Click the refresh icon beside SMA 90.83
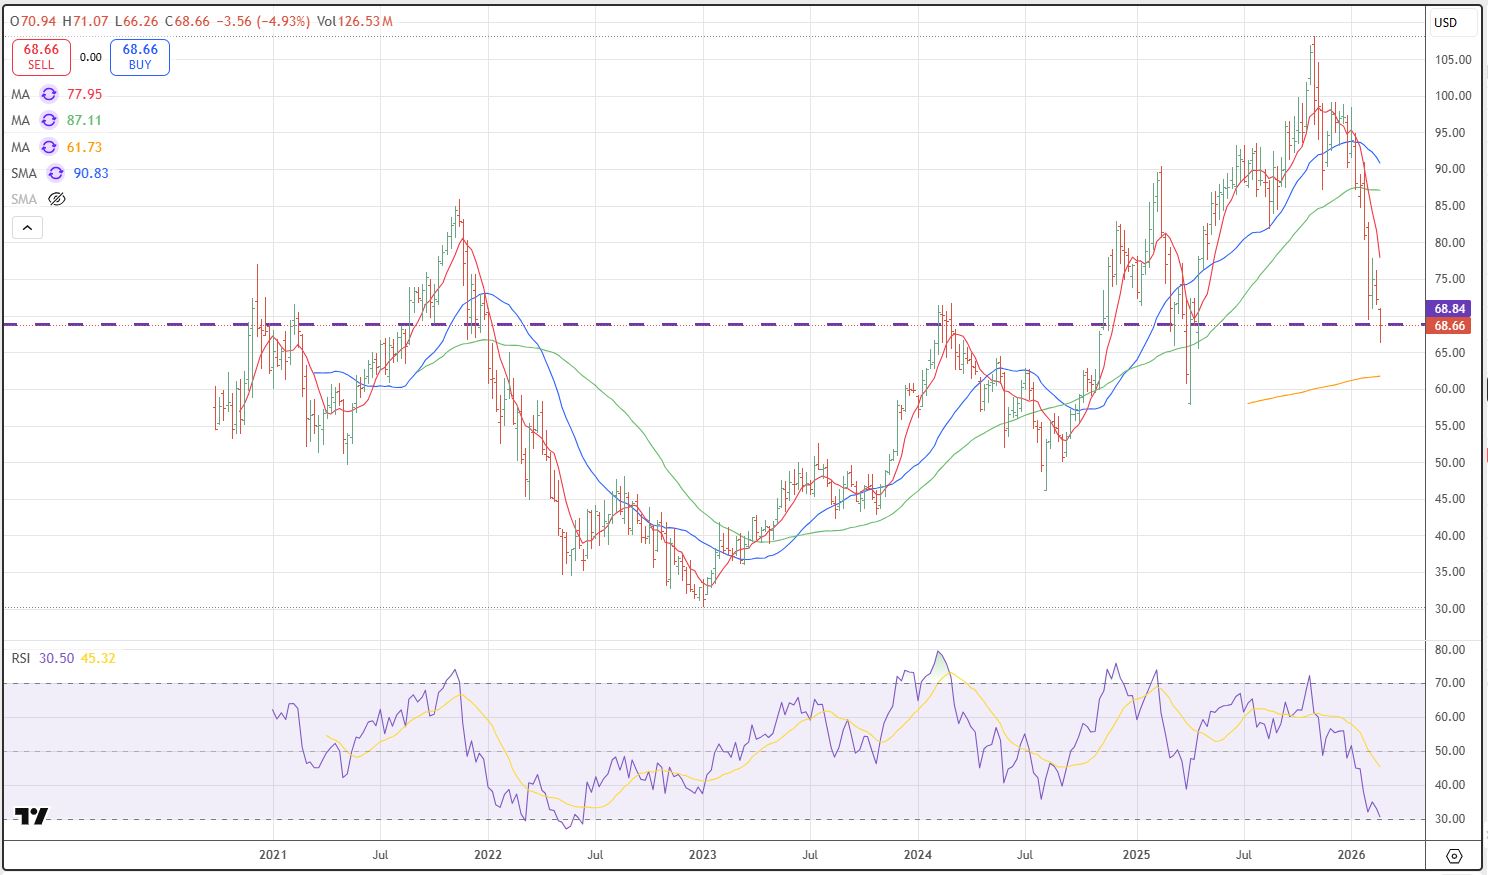This screenshot has width=1488, height=875. click(x=56, y=173)
